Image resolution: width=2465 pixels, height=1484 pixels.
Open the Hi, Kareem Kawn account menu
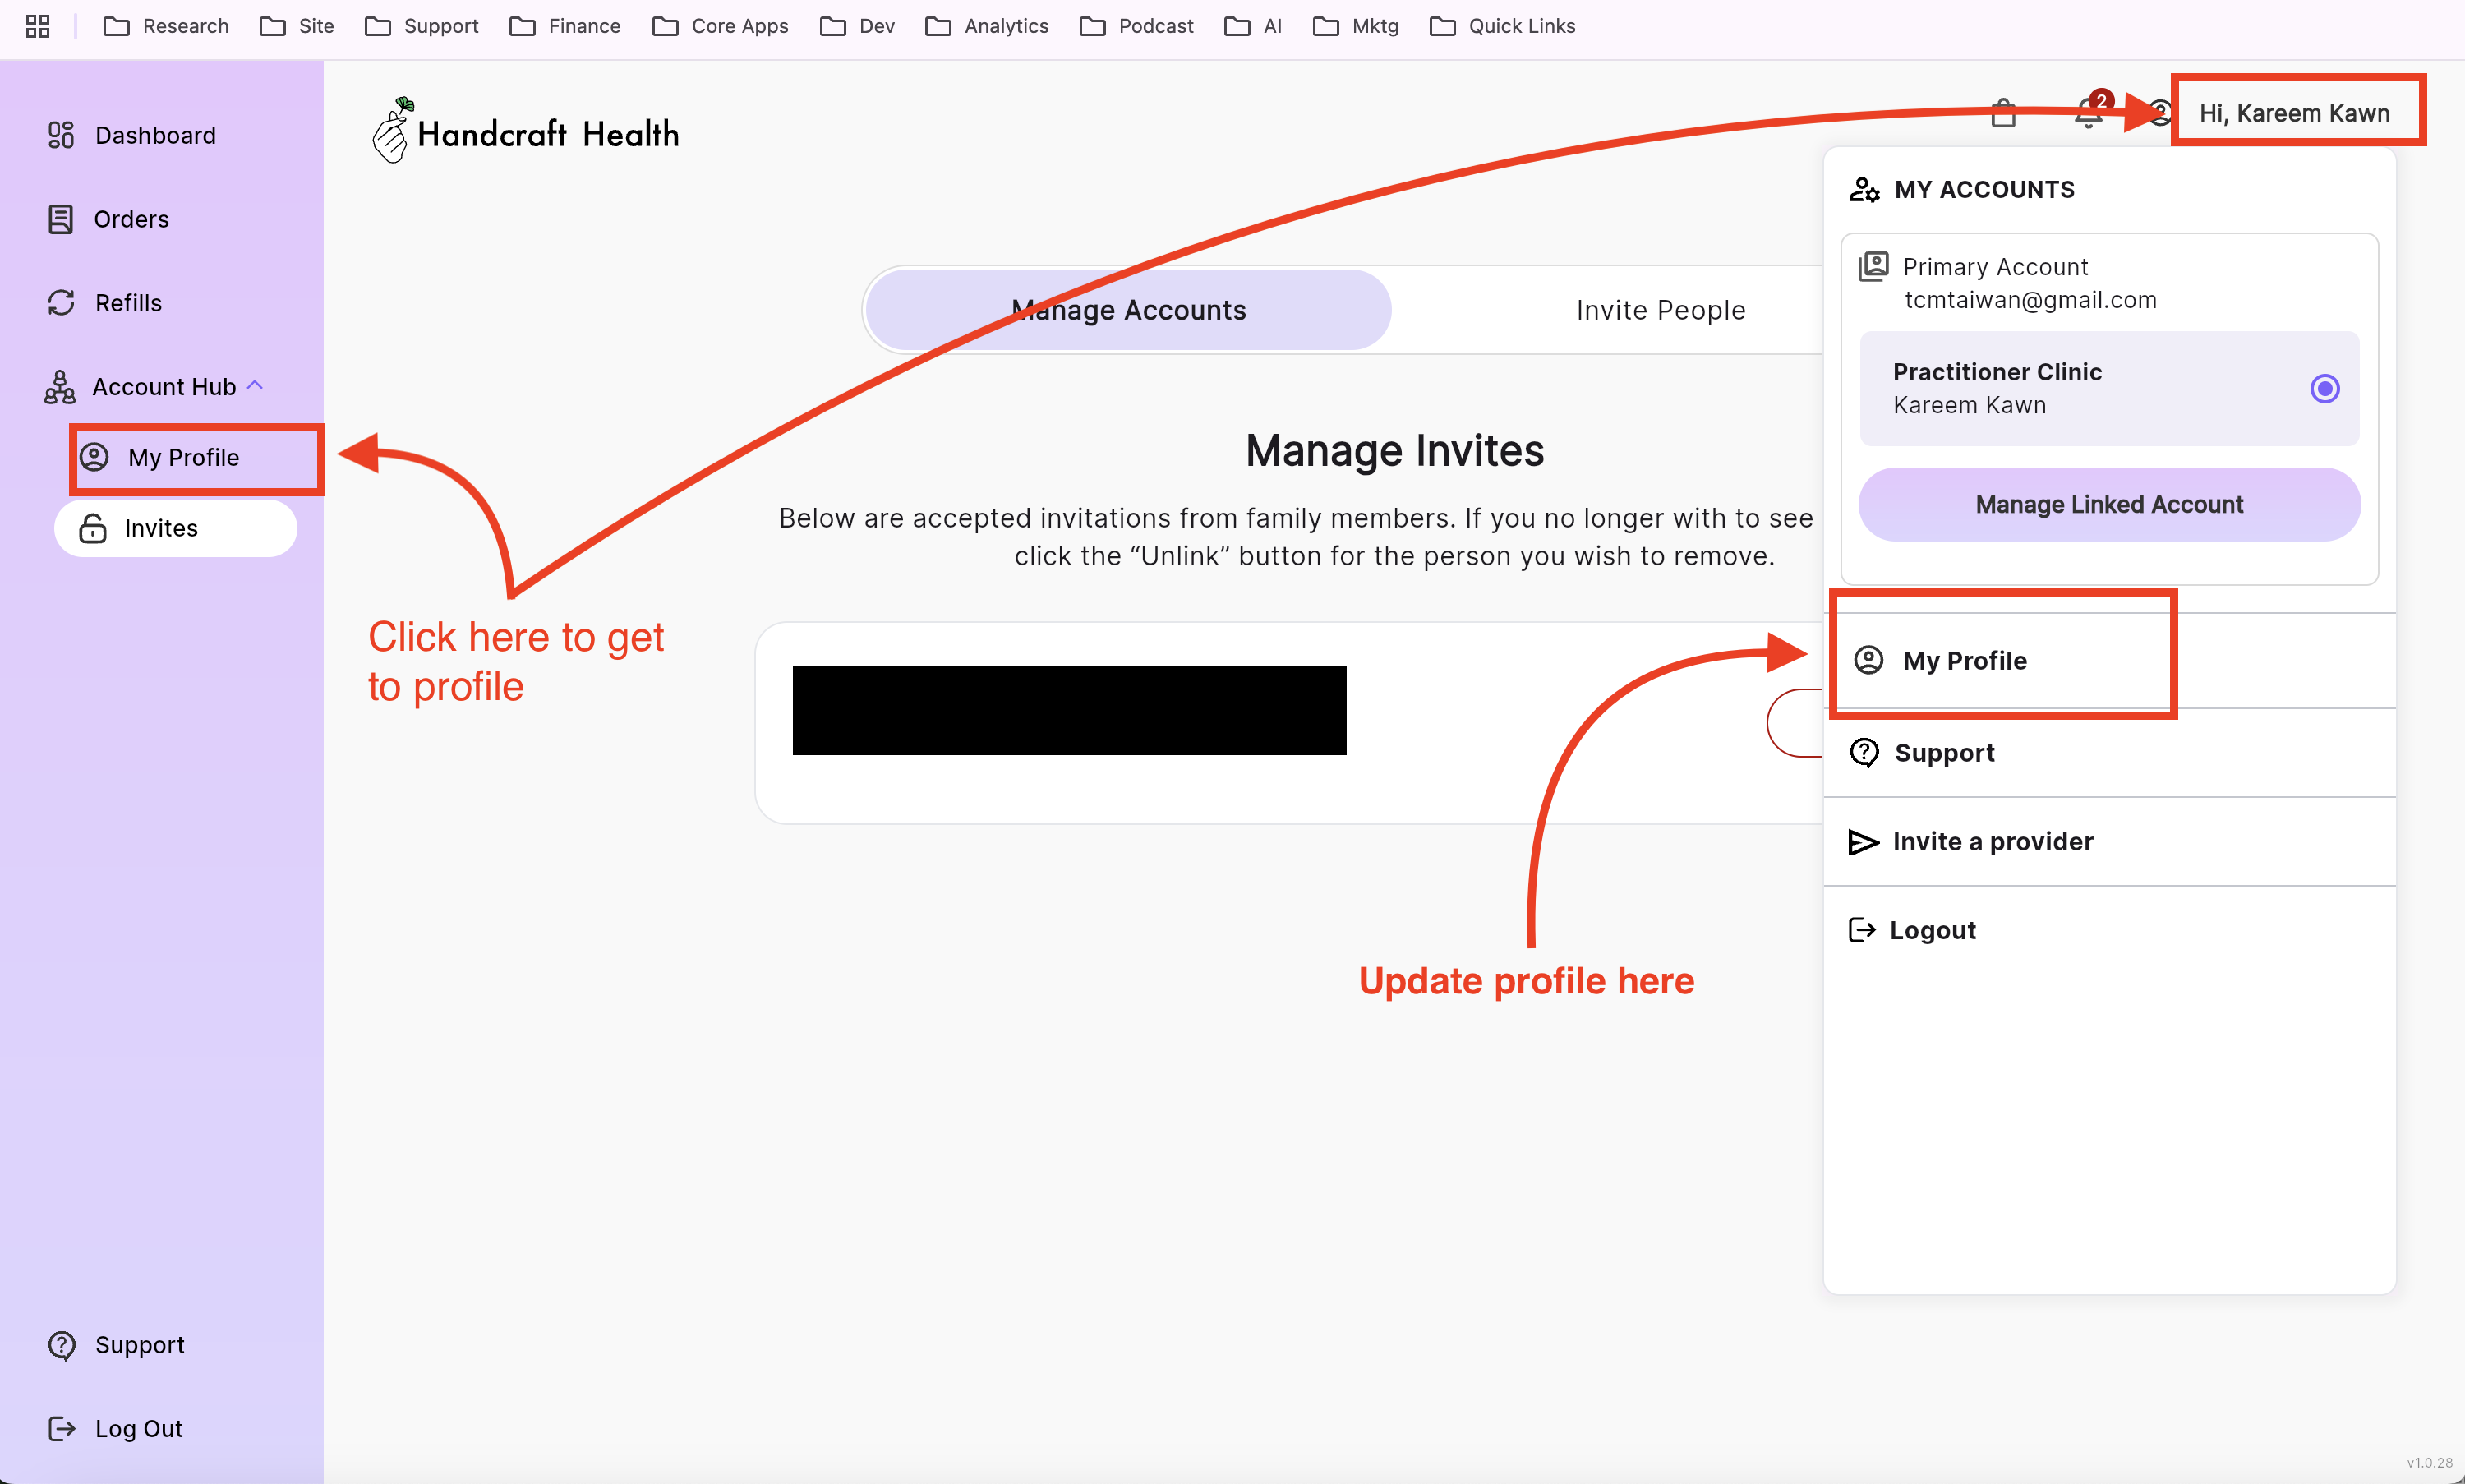coord(2293,113)
